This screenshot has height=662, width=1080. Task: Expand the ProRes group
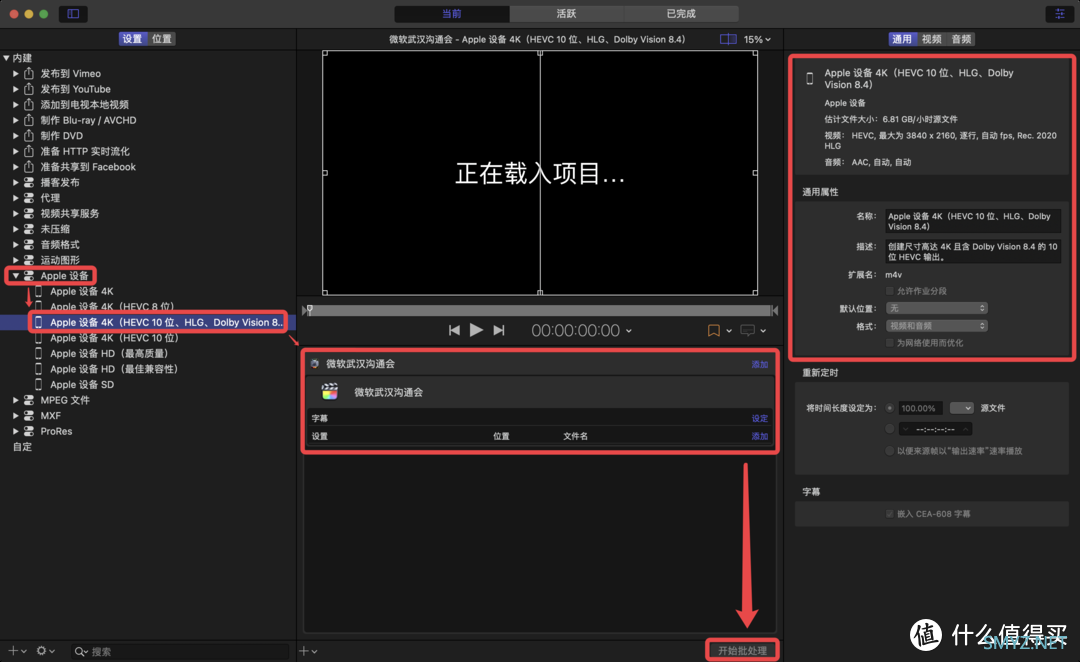pyautogui.click(x=16, y=431)
